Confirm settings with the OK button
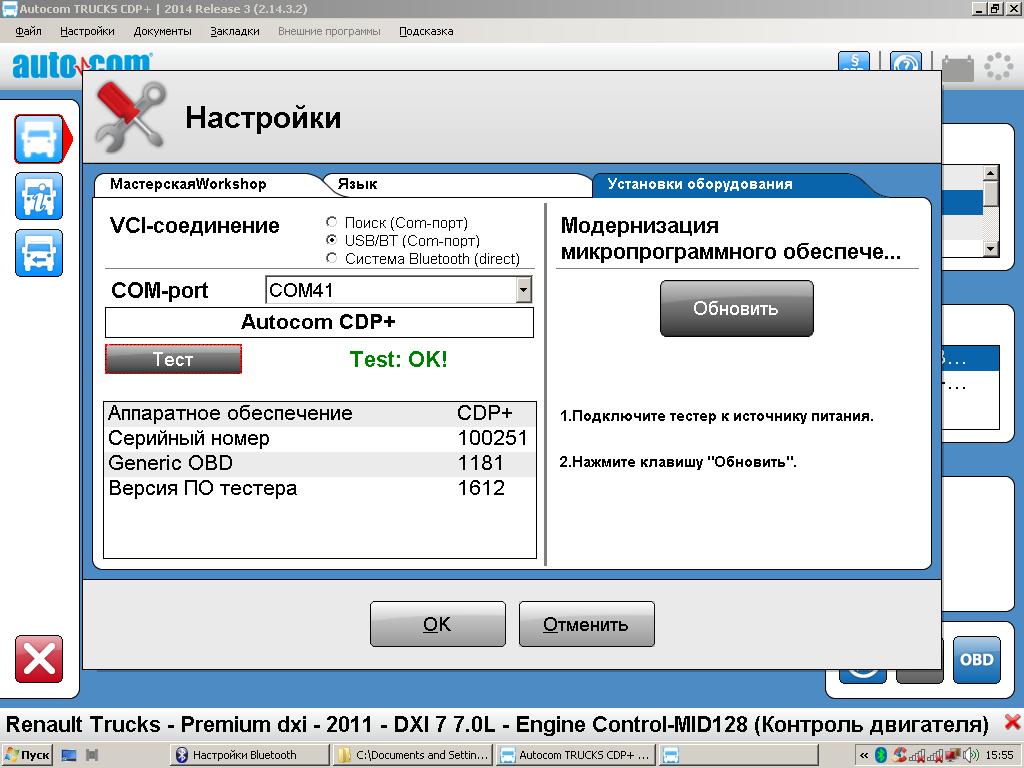This screenshot has height=768, width=1024. [438, 624]
